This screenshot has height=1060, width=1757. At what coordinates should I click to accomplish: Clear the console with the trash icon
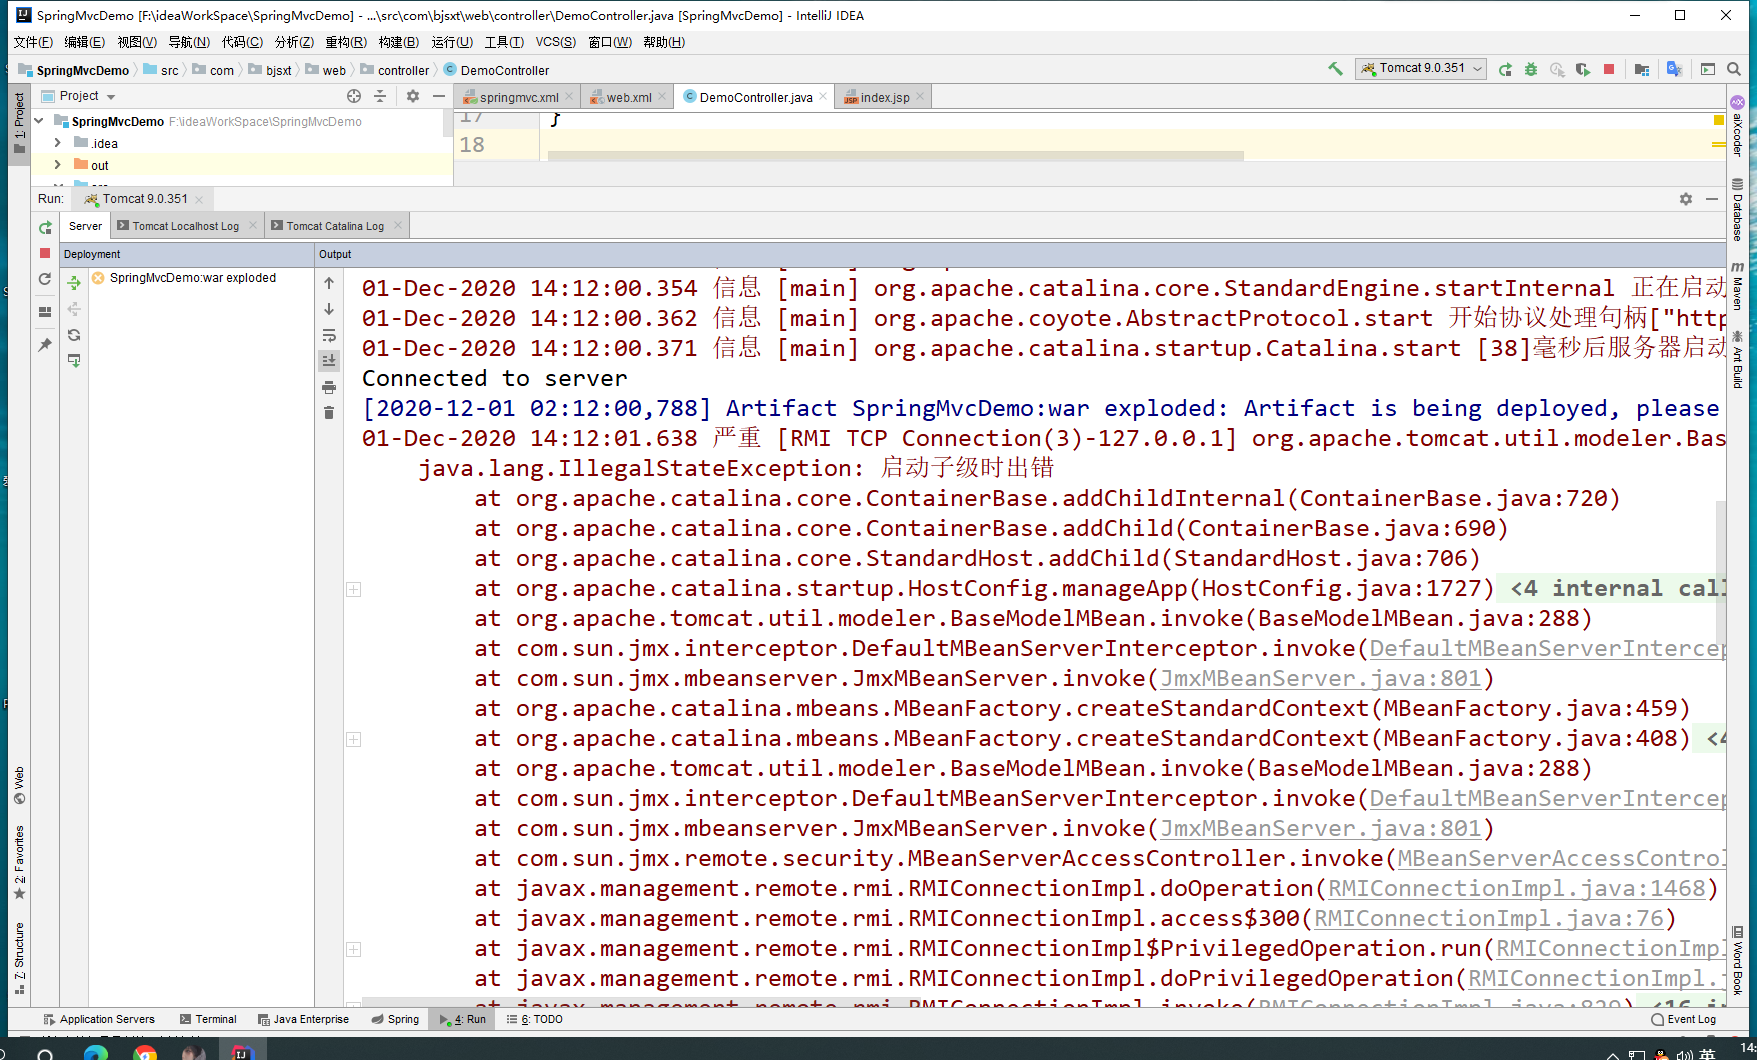329,413
